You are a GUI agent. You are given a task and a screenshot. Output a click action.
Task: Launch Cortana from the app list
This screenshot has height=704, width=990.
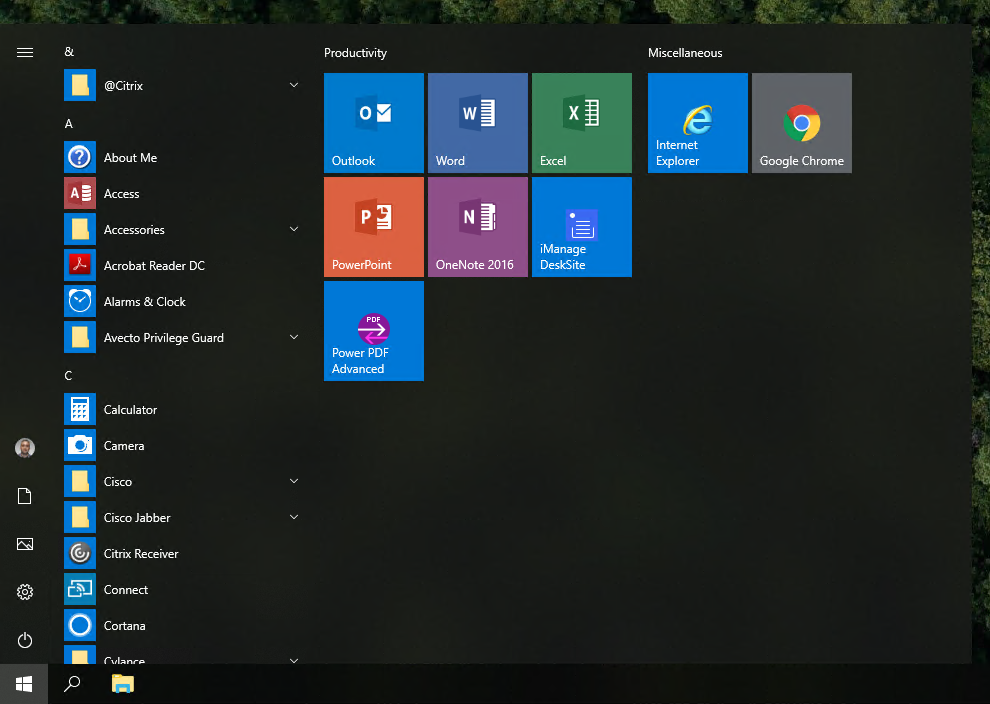(183, 625)
